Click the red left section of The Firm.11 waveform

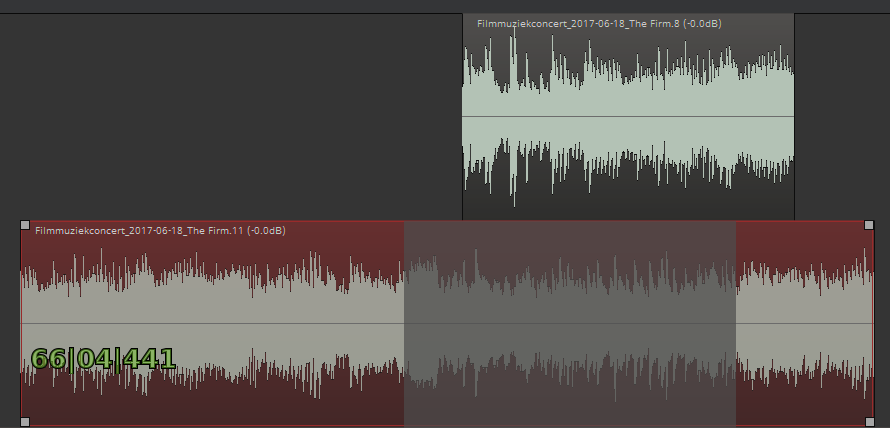(210, 290)
